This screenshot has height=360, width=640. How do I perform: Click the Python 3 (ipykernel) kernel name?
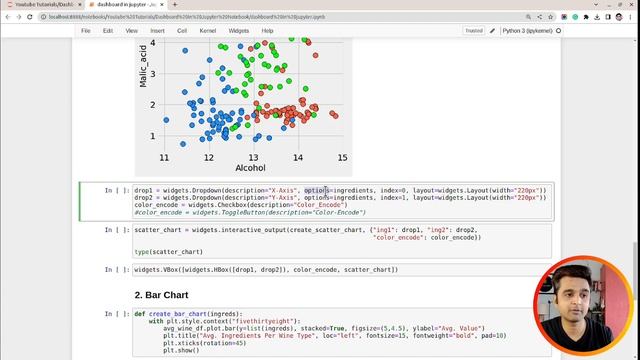click(x=527, y=31)
